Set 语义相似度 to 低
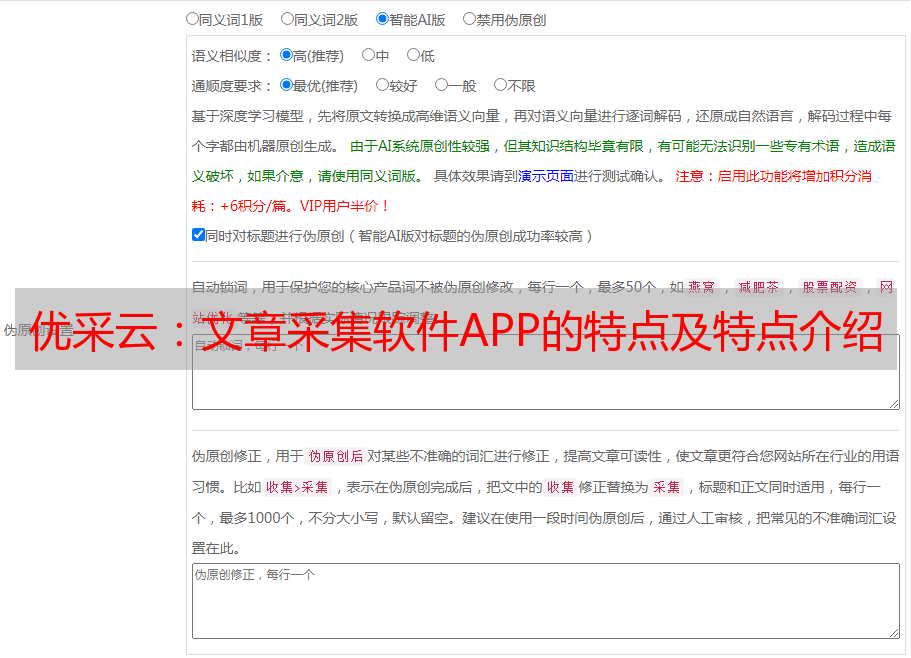The width and height of the screenshot is (911, 658). [413, 55]
